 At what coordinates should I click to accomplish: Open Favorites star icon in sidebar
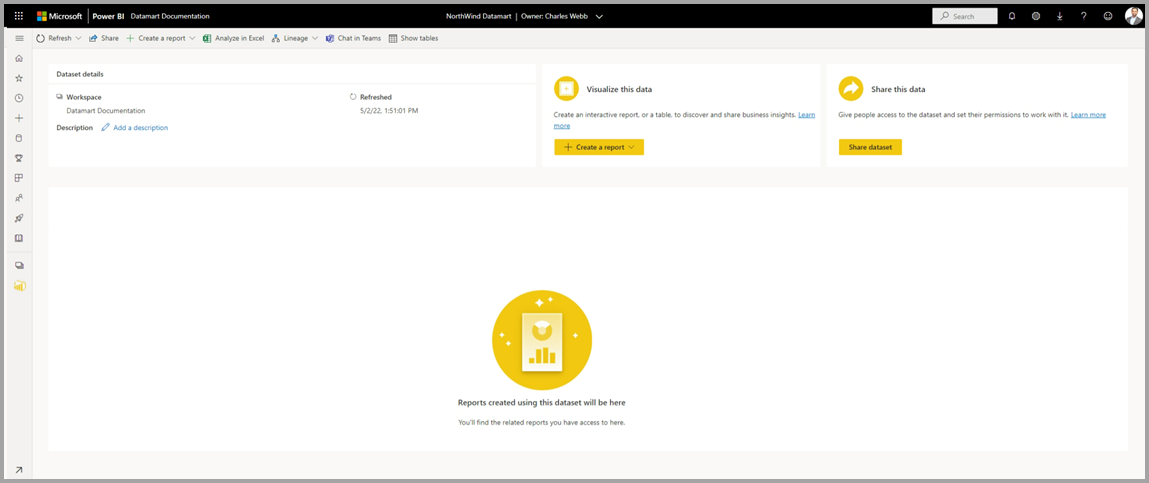[19, 78]
